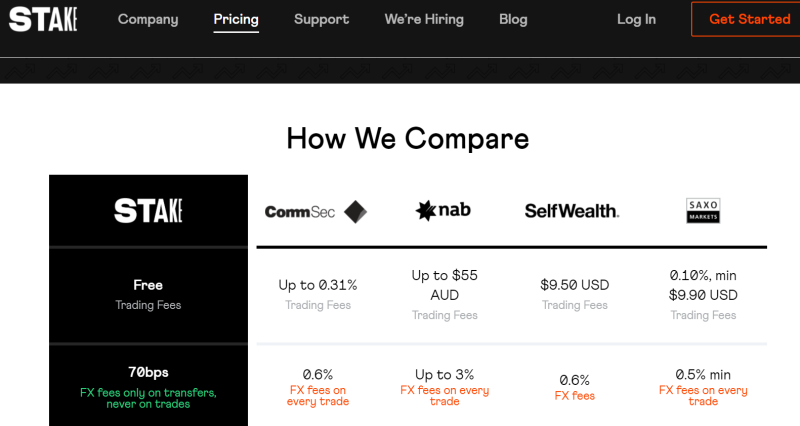This screenshot has width=800, height=426.
Task: Click the How We Compare heading
Action: coord(408,139)
